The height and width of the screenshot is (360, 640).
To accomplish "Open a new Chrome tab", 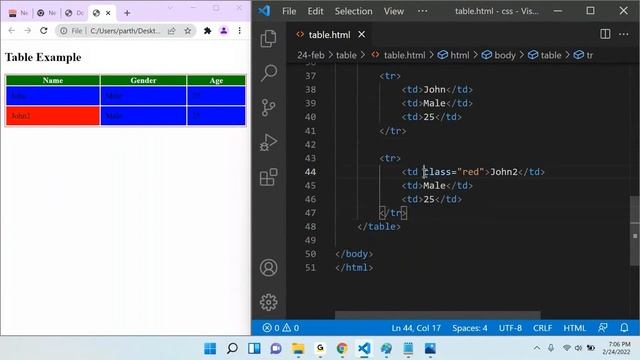I will pyautogui.click(x=127, y=13).
